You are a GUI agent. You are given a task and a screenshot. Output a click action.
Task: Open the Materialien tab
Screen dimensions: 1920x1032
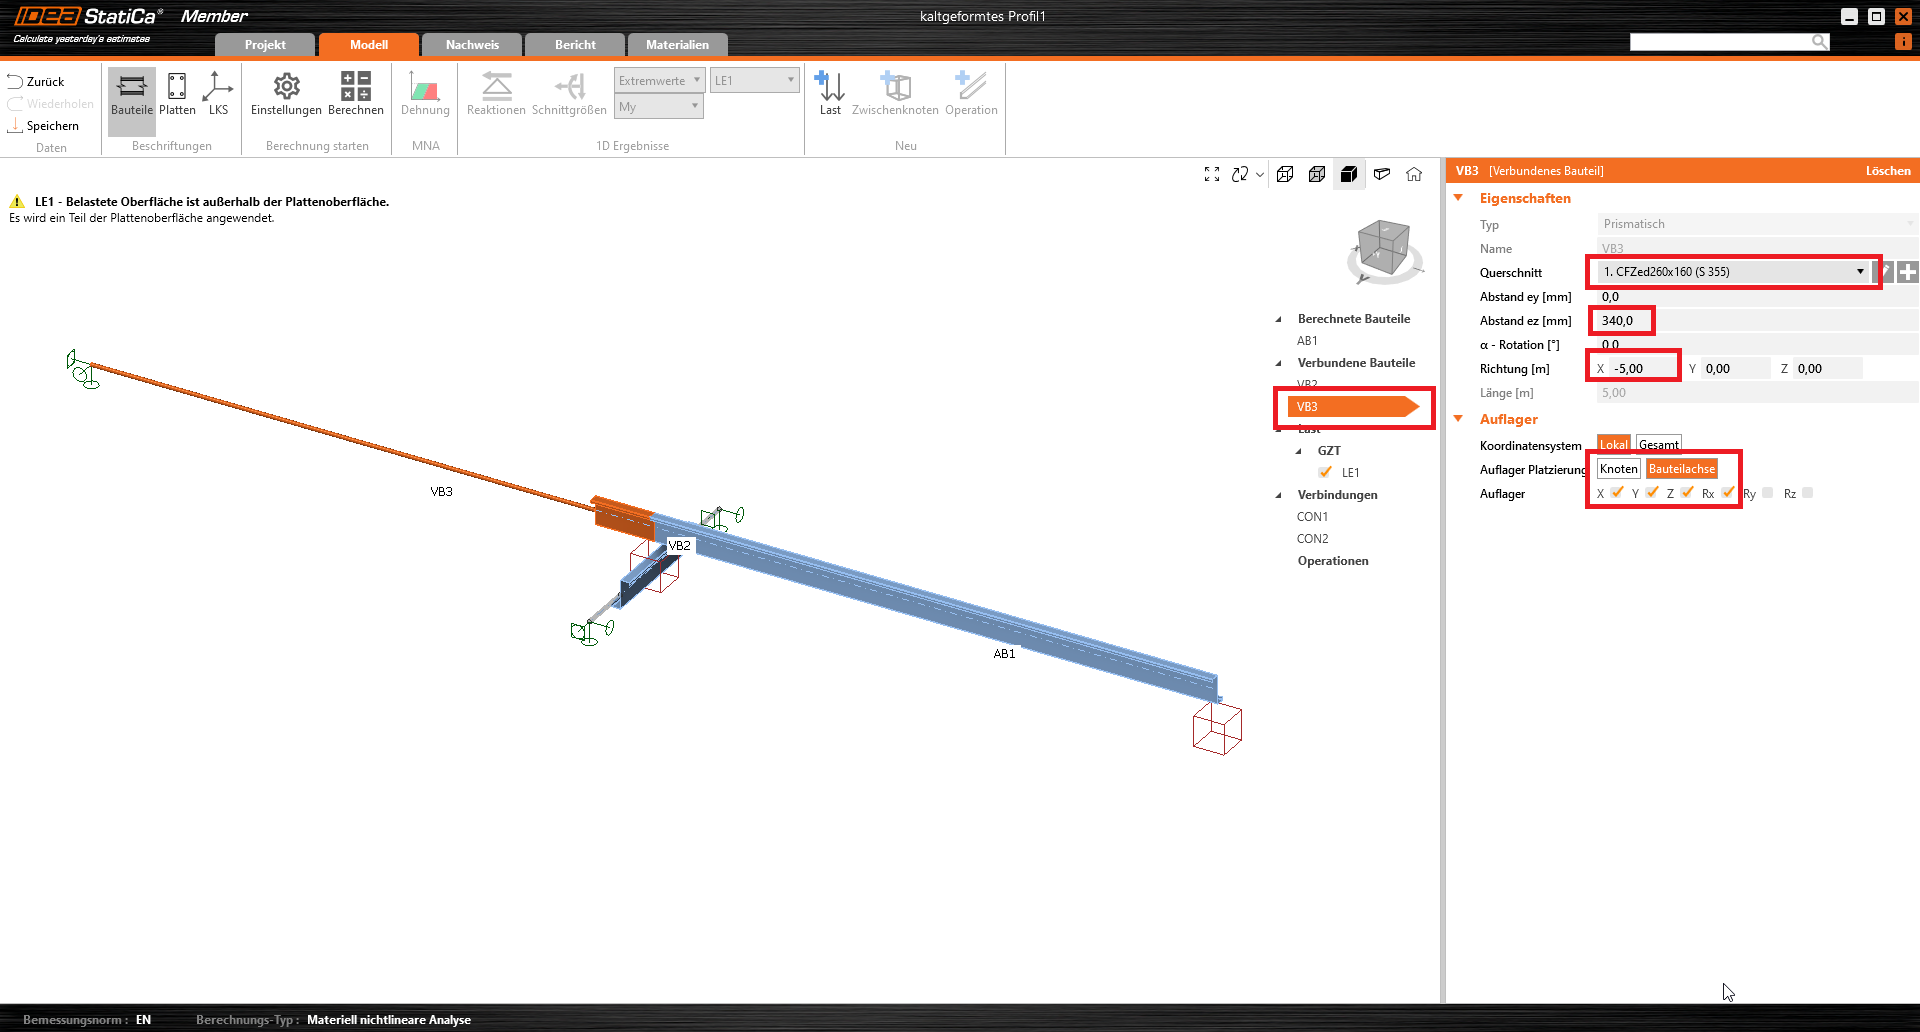click(x=677, y=45)
